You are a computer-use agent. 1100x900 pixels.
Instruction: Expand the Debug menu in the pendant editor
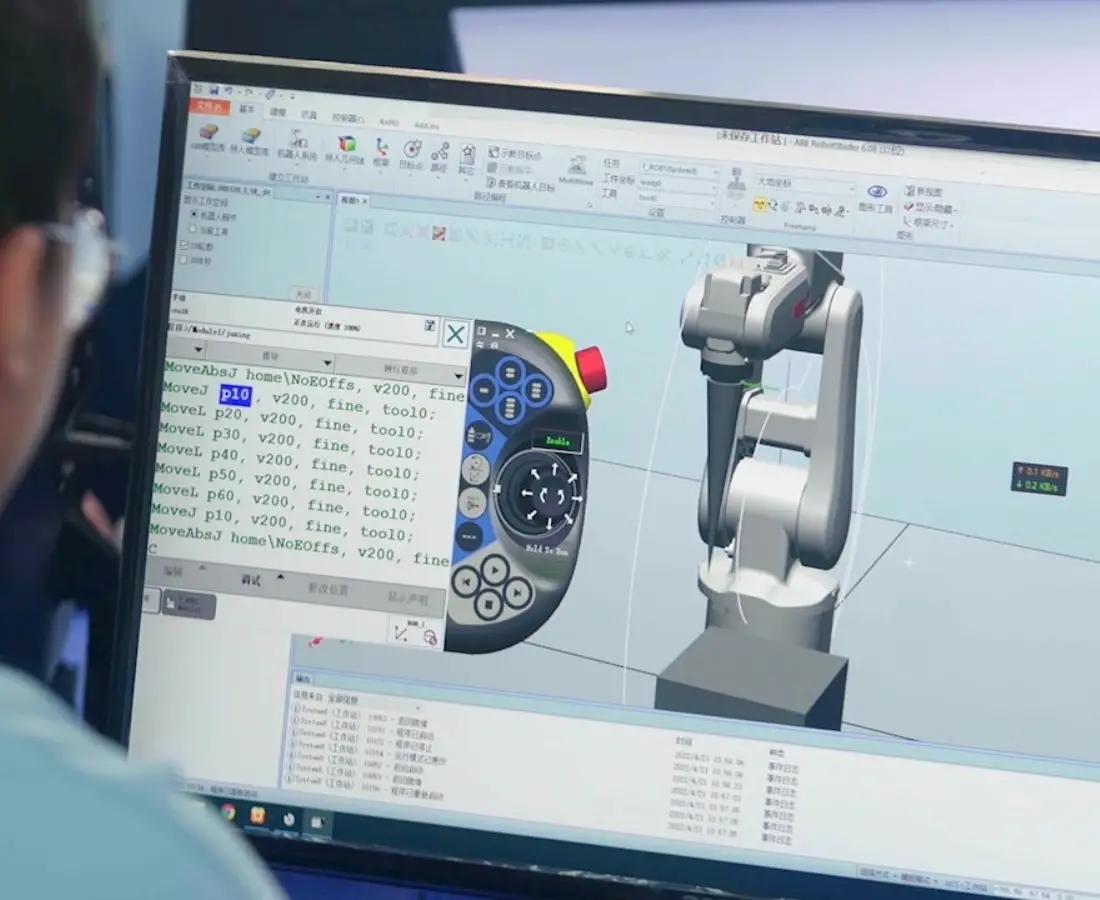click(262, 580)
